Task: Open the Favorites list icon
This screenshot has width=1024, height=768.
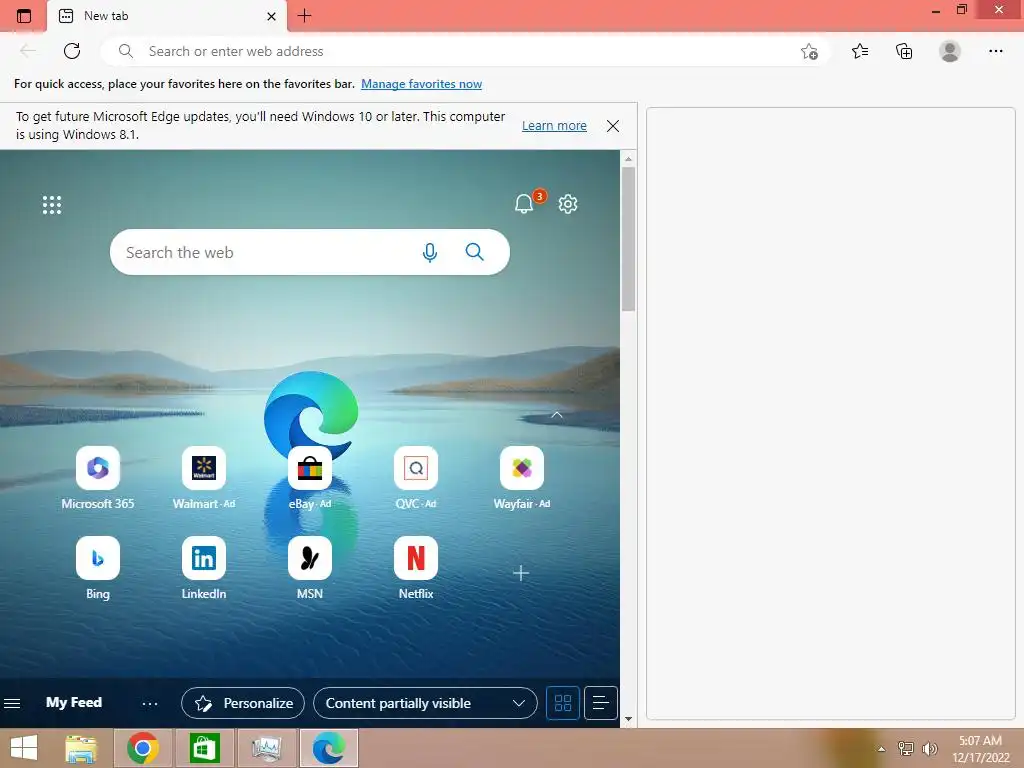Action: [860, 51]
